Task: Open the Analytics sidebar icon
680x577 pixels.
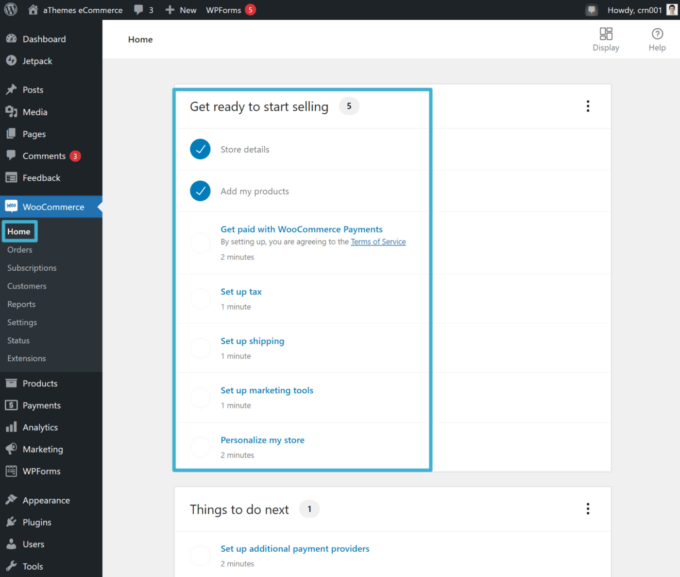Action: [11, 427]
